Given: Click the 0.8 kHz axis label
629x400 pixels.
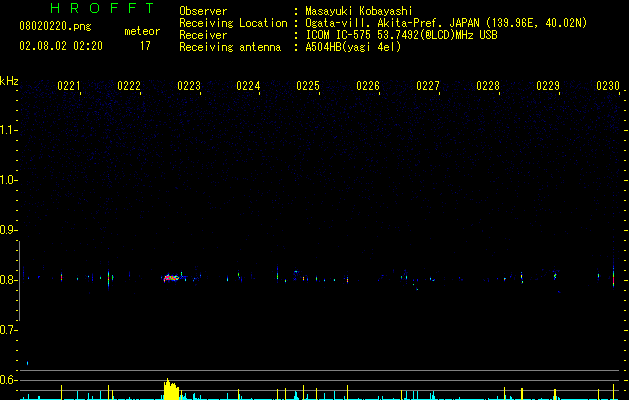Looking at the screenshot, I should click(x=9, y=280).
